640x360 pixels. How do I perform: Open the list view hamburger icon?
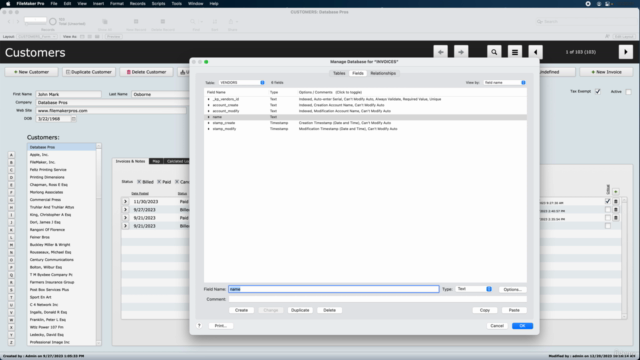coord(515,52)
